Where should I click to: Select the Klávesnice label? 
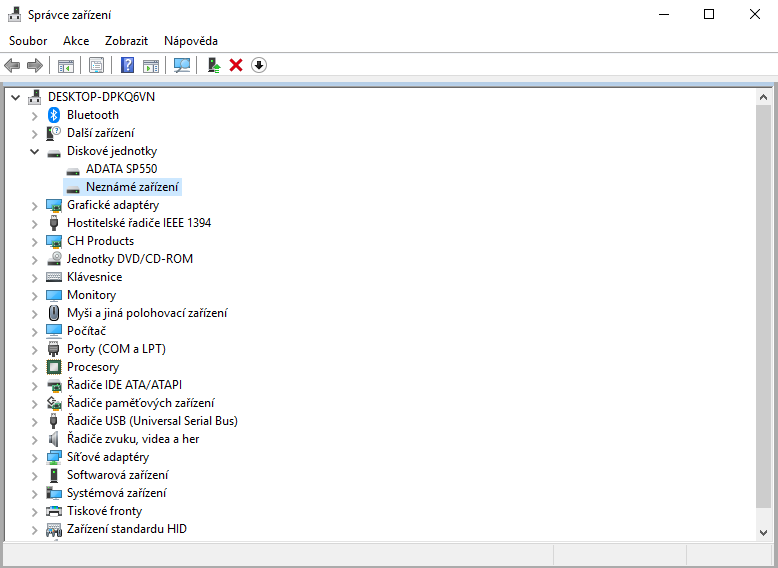[x=95, y=277]
